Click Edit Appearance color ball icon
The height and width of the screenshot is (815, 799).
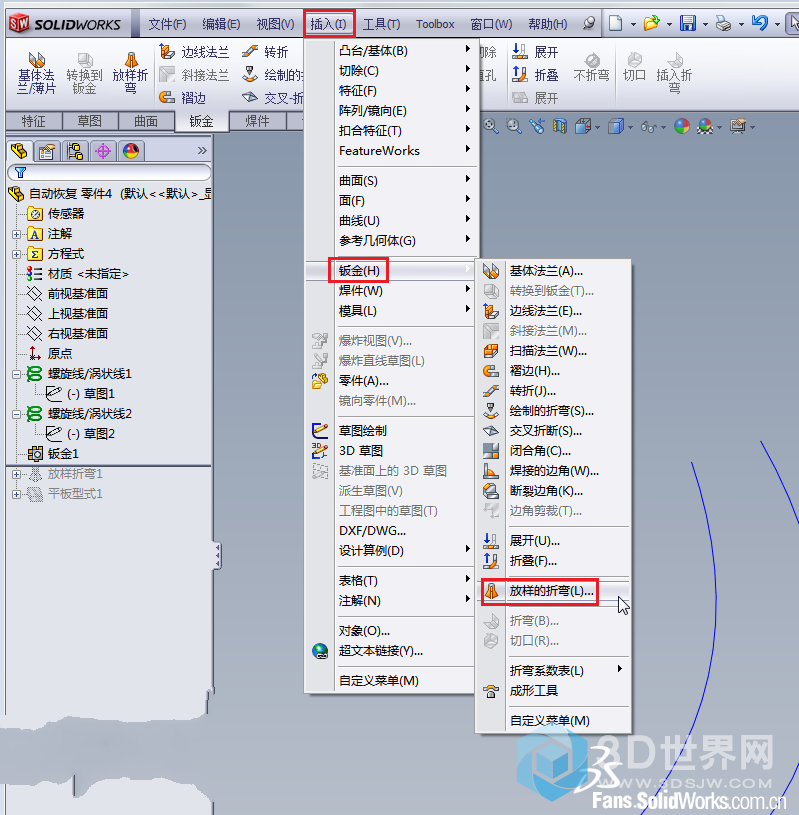click(682, 126)
